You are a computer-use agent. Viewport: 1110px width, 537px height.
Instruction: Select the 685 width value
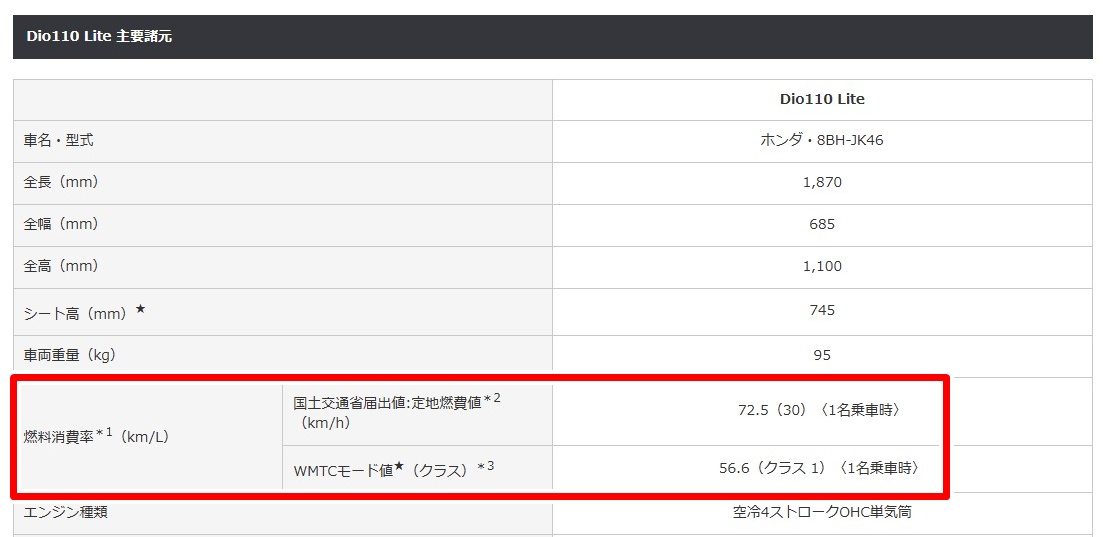(x=821, y=225)
